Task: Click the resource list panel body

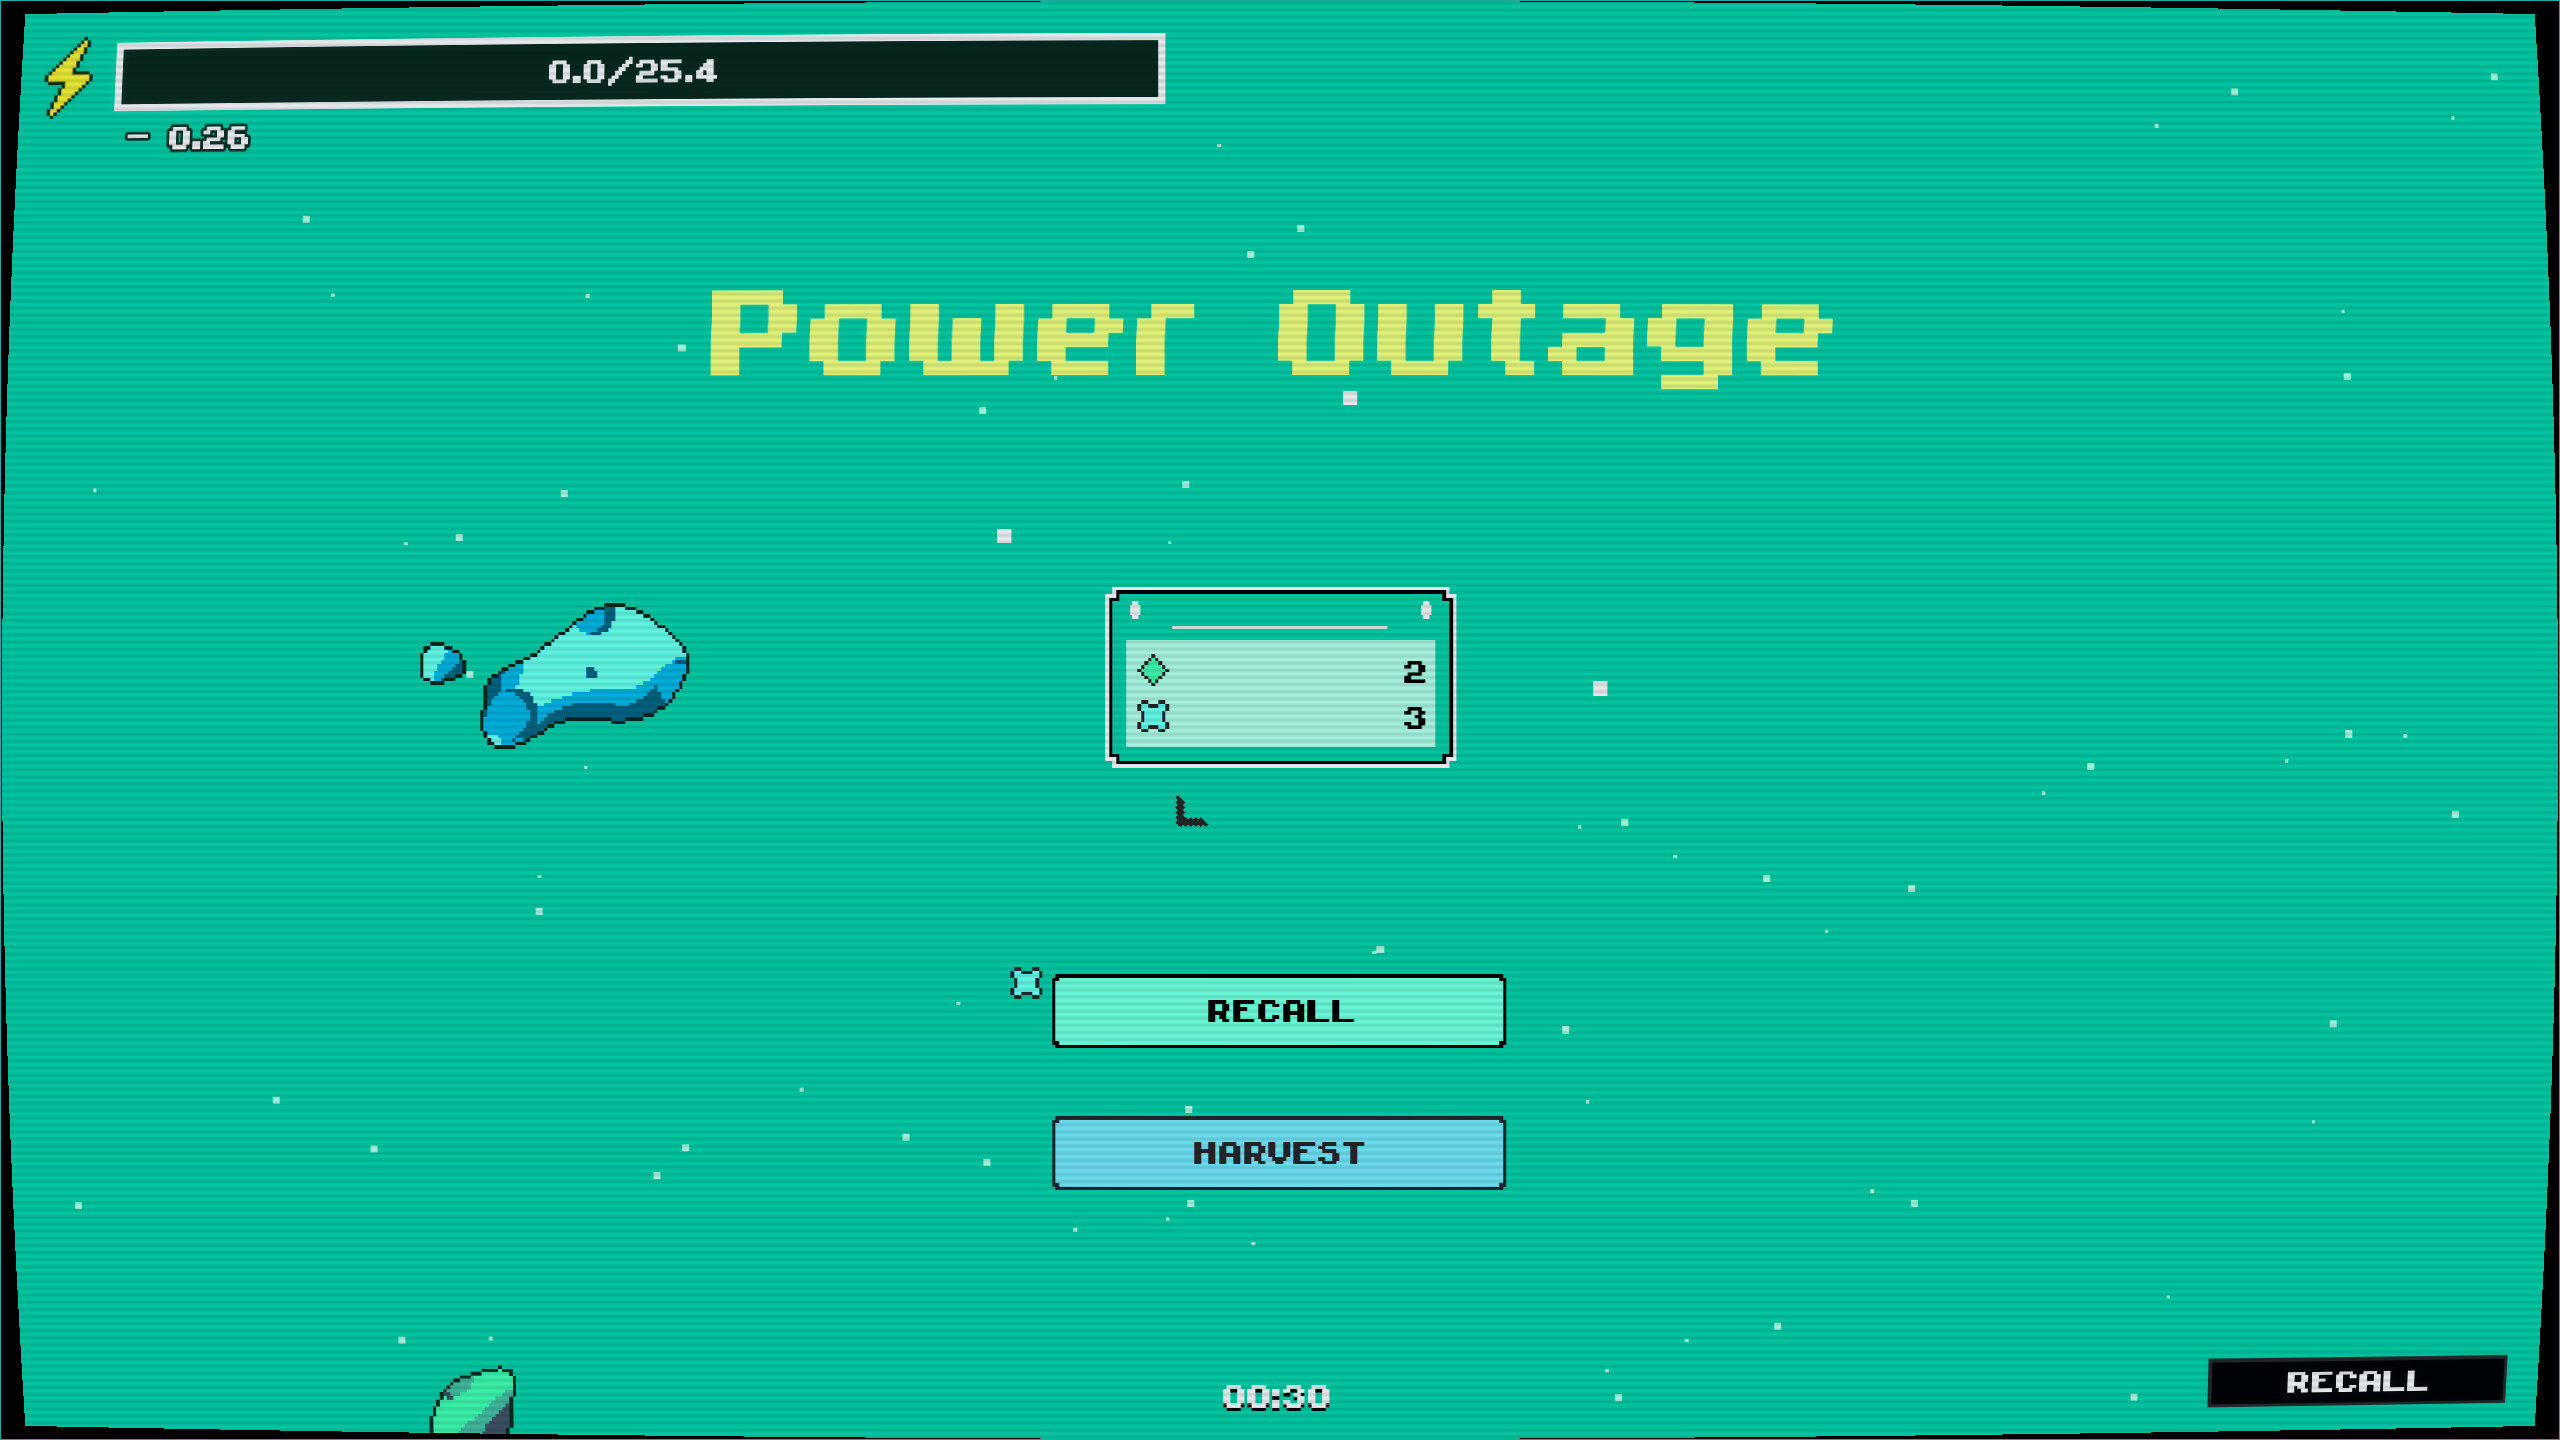Action: pos(1280,695)
